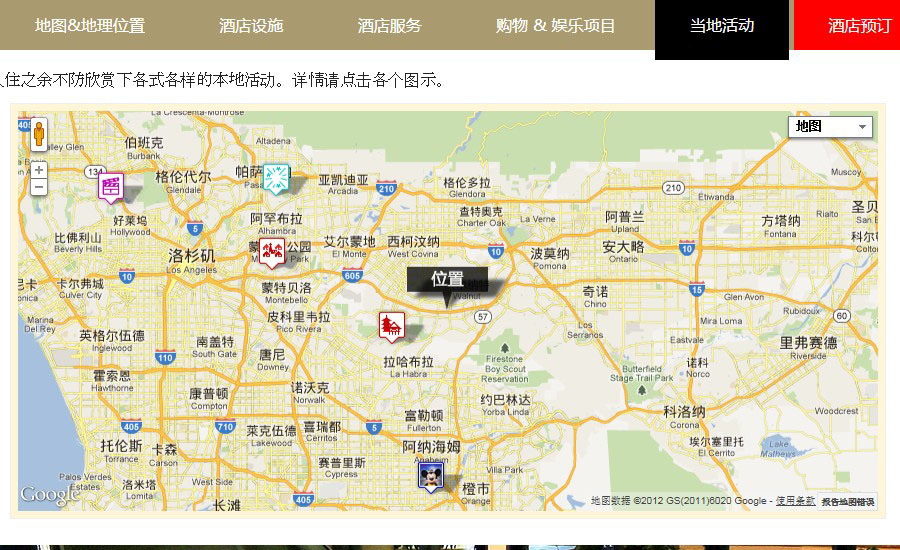Click the 托伦斯 Torrance label
The image size is (900, 550).
121,451
